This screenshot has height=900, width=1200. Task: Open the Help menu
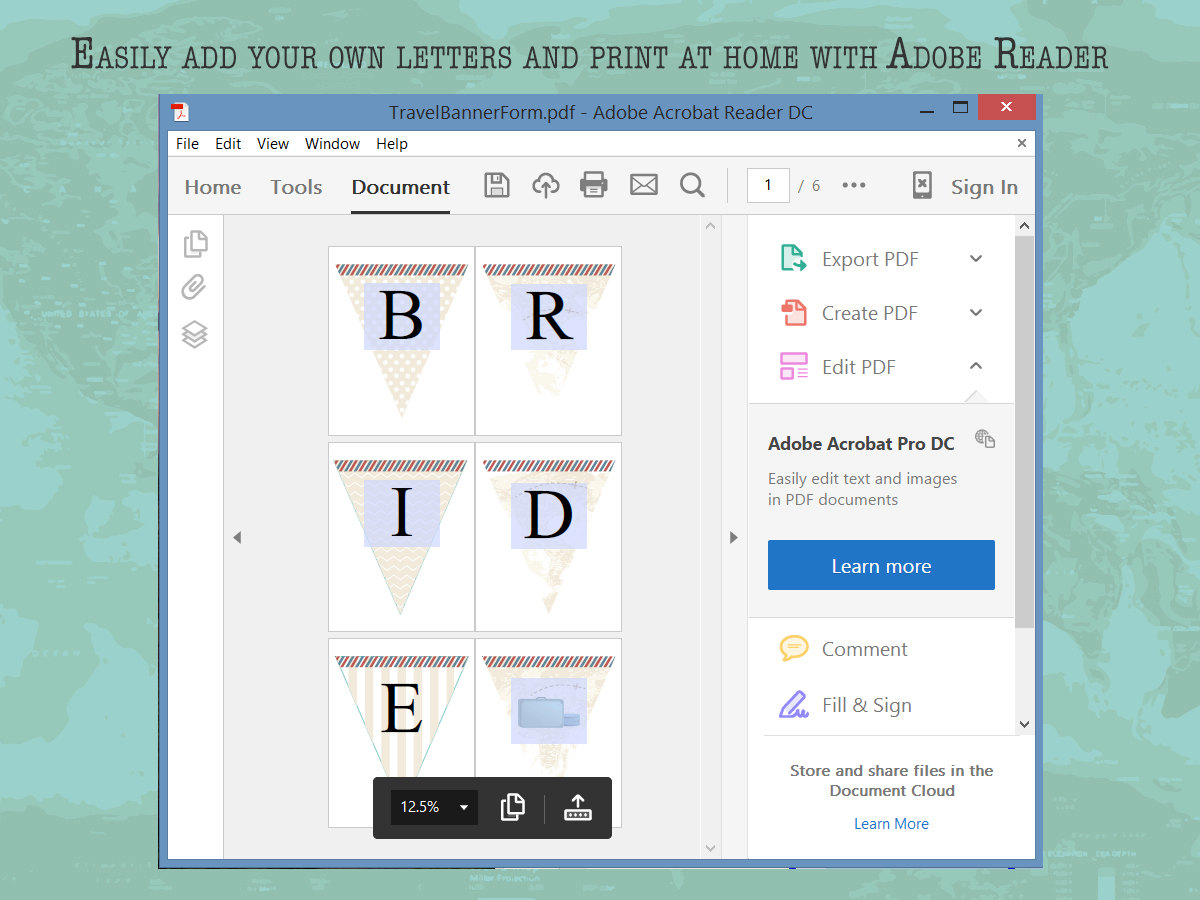392,144
